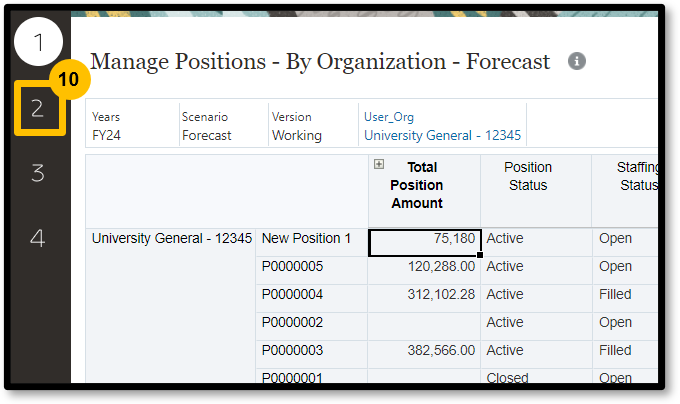Select row header P0000005

[x=292, y=267]
